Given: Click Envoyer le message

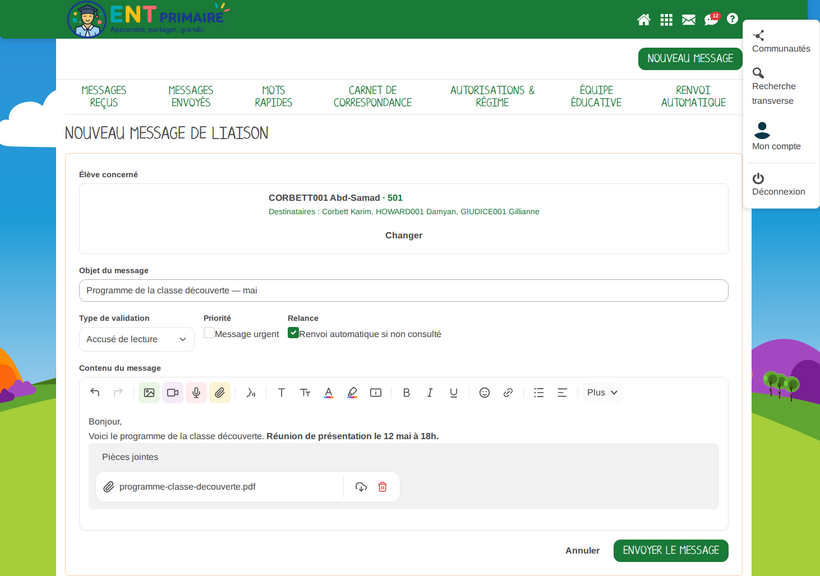Looking at the screenshot, I should click(x=670, y=550).
